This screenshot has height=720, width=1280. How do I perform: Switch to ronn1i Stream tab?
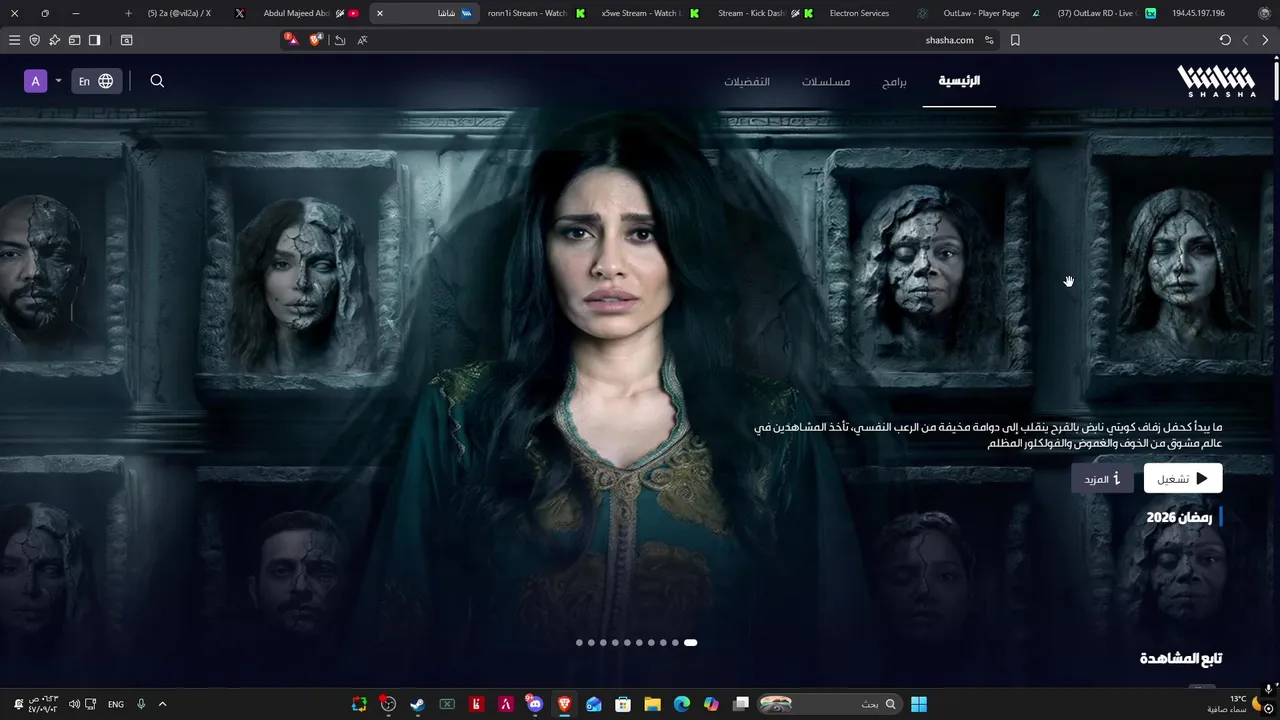point(535,13)
